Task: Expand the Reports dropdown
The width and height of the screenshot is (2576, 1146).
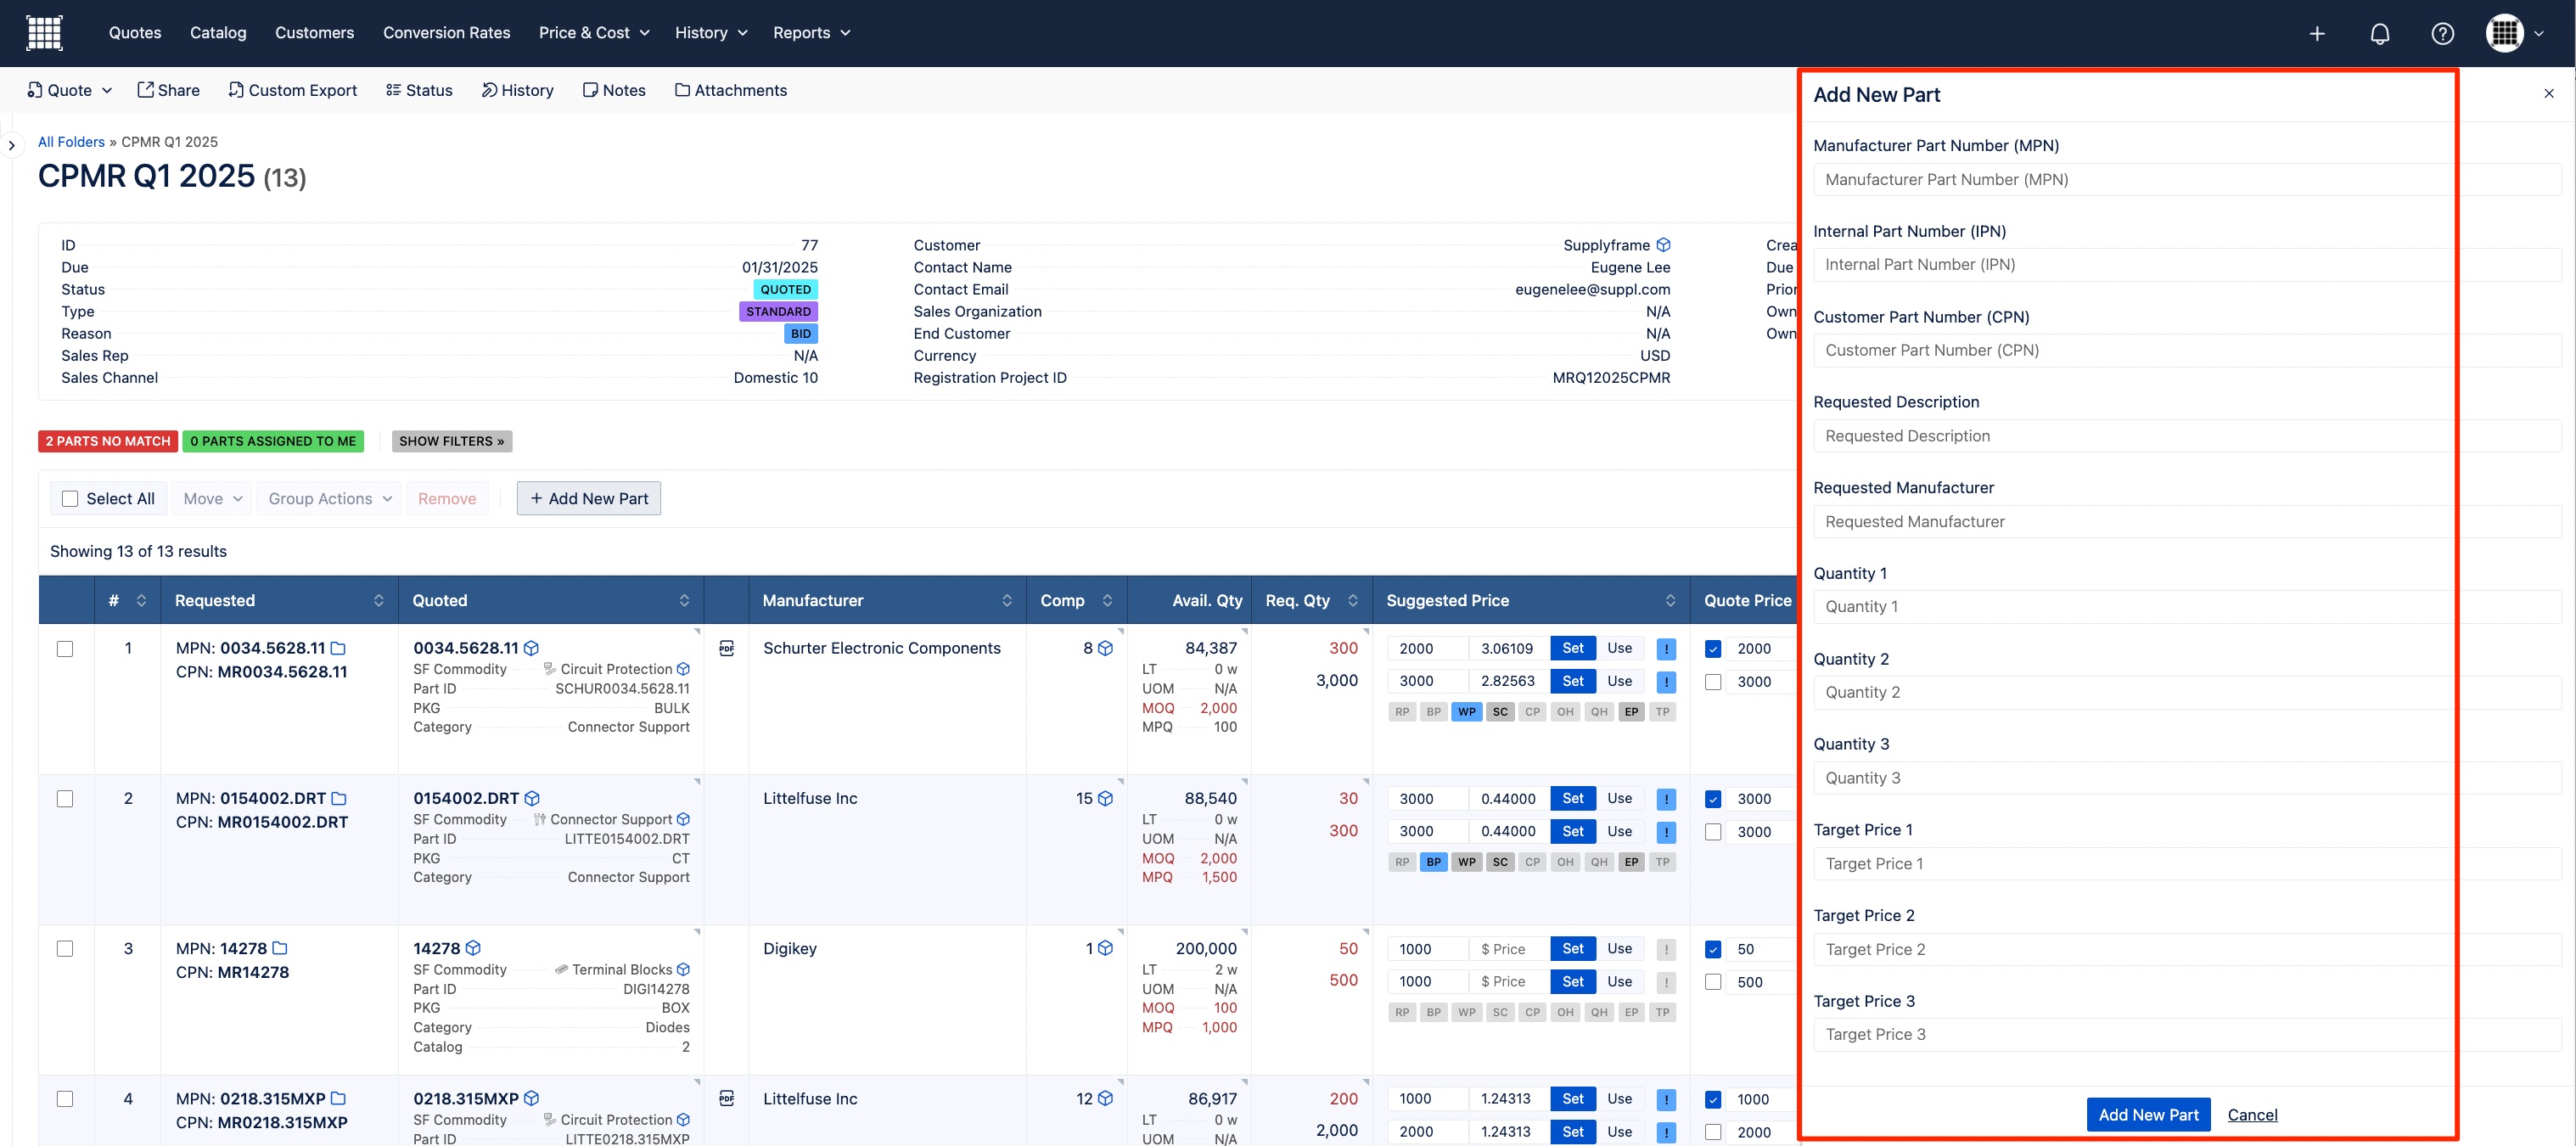Action: [811, 33]
